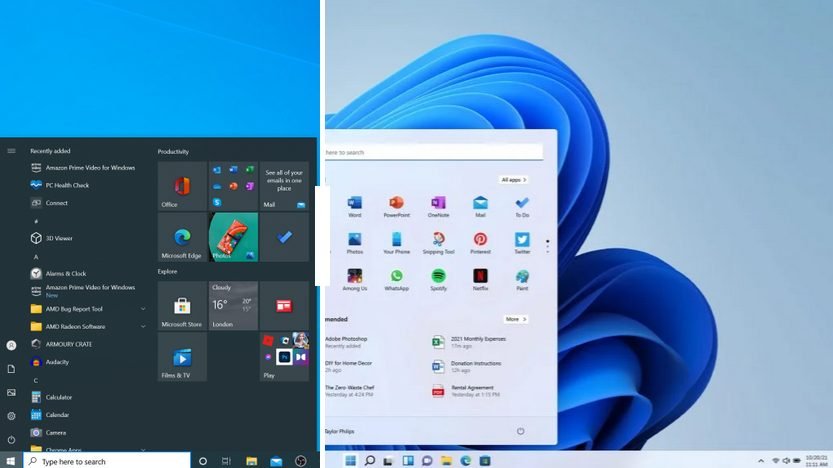Screen dimensions: 833x468
Task: Open WhatsApp from pinned apps
Action: point(396,280)
